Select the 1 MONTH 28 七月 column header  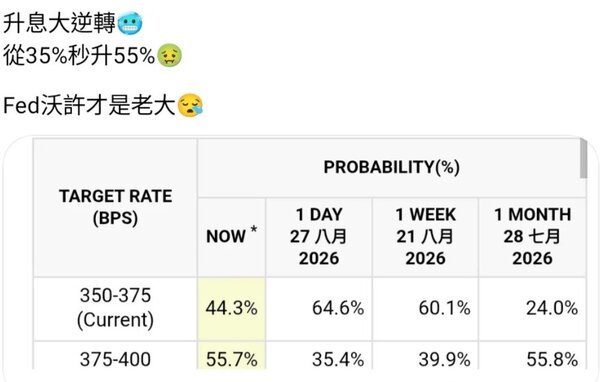[x=532, y=237]
